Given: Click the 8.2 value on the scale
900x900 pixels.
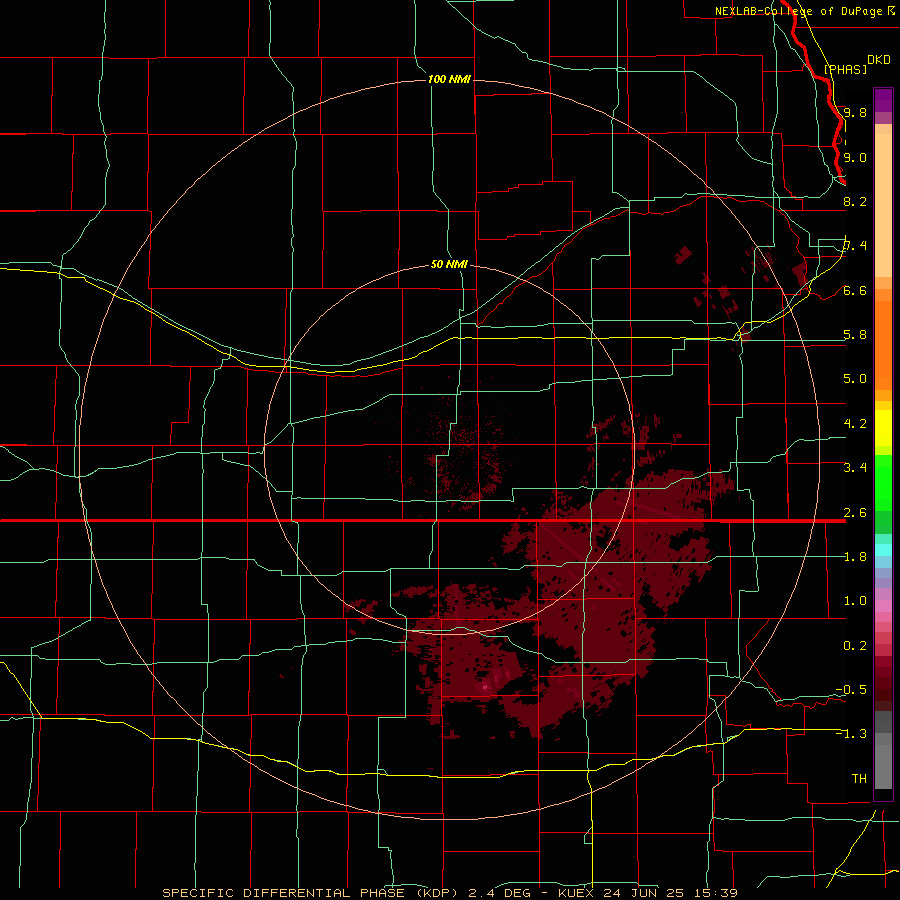Looking at the screenshot, I should click(855, 201).
